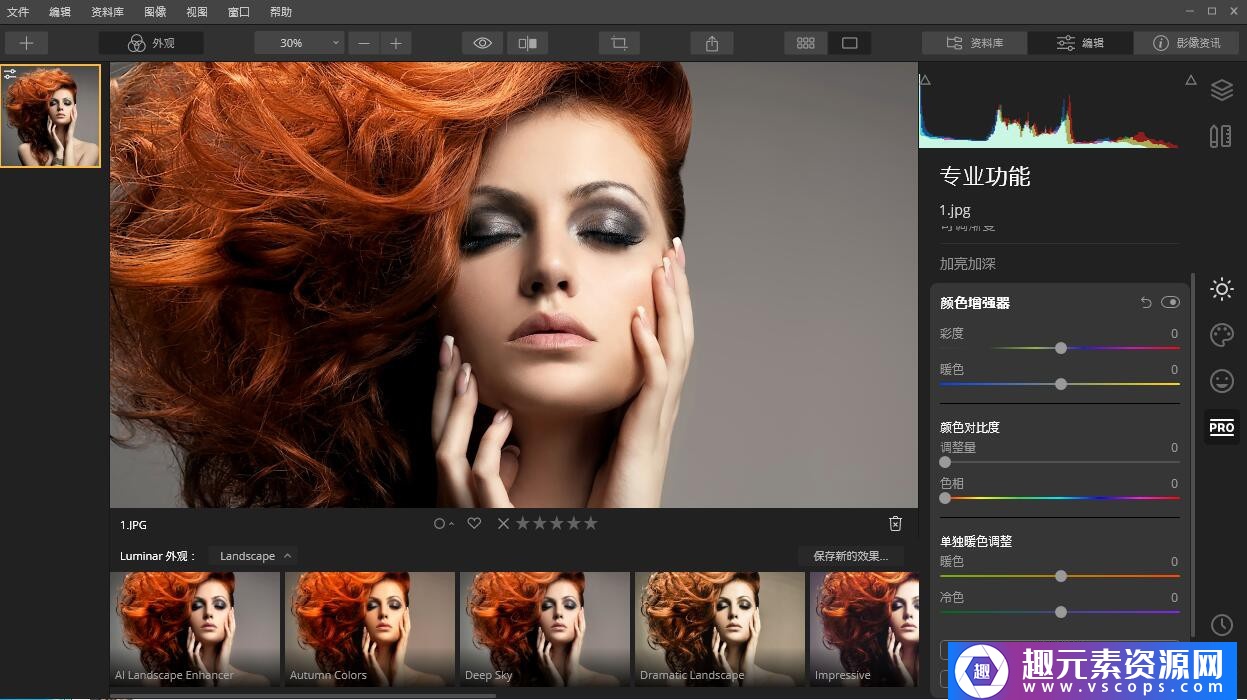The width and height of the screenshot is (1247, 700).
Task: Select the Essentials sun icon
Action: (1221, 289)
